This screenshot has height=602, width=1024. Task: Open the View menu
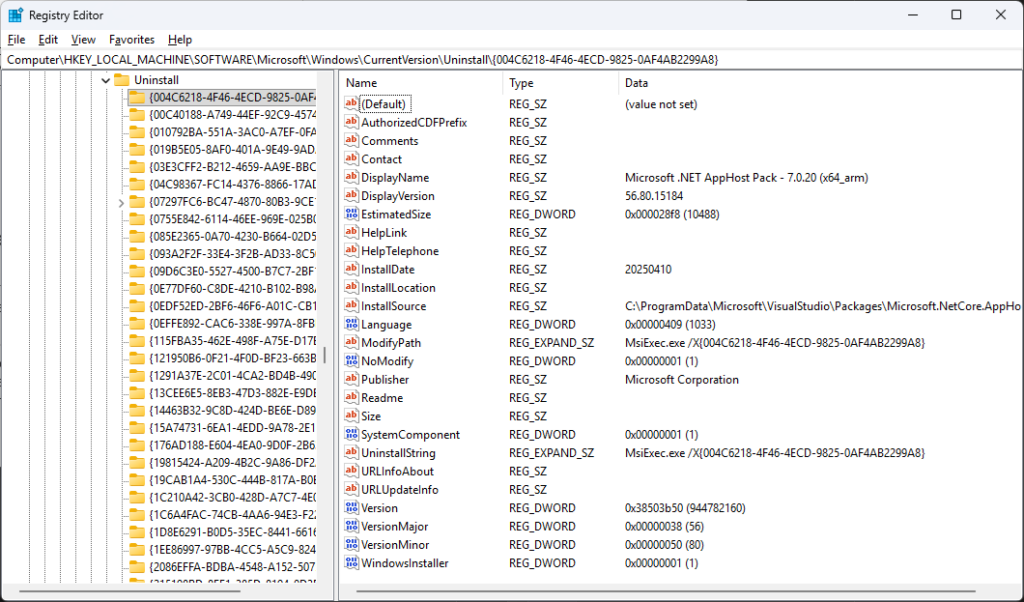pyautogui.click(x=83, y=40)
